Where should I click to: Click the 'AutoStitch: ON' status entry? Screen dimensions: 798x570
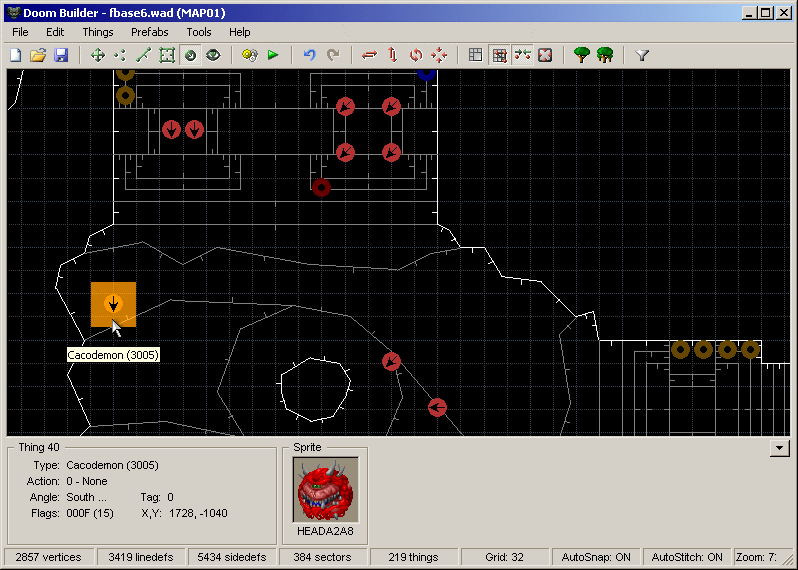click(x=687, y=557)
